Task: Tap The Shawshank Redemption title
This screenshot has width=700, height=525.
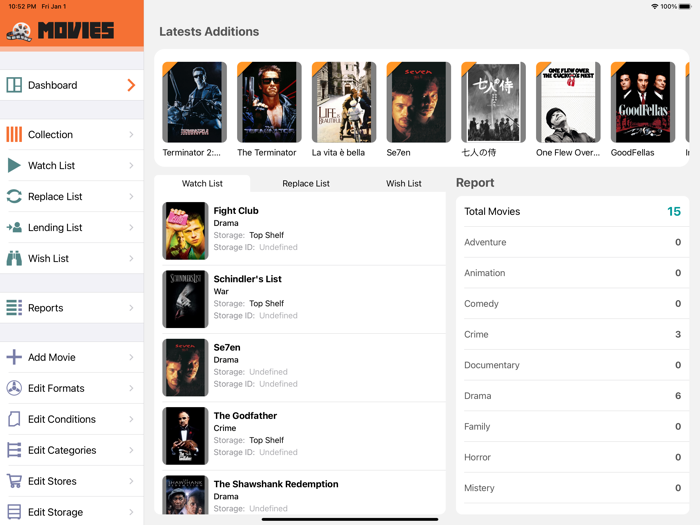Action: [276, 484]
